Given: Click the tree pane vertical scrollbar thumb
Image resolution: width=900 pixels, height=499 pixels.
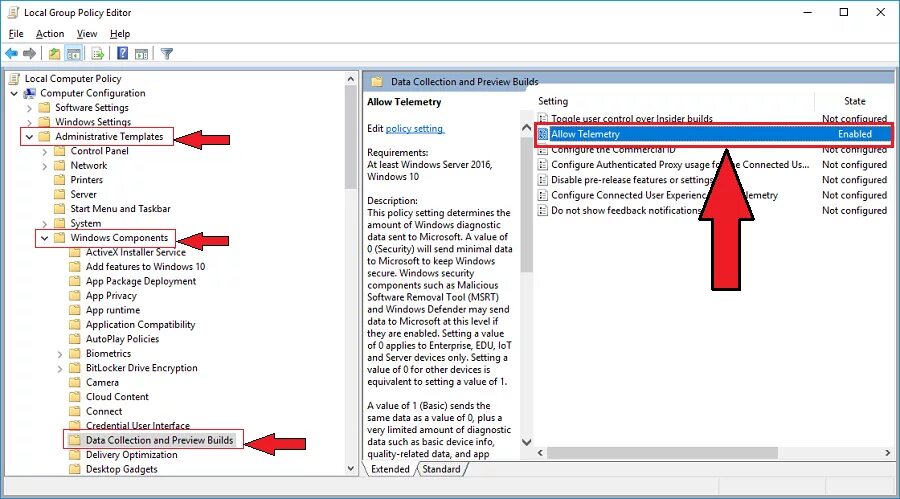Looking at the screenshot, I should [351, 137].
